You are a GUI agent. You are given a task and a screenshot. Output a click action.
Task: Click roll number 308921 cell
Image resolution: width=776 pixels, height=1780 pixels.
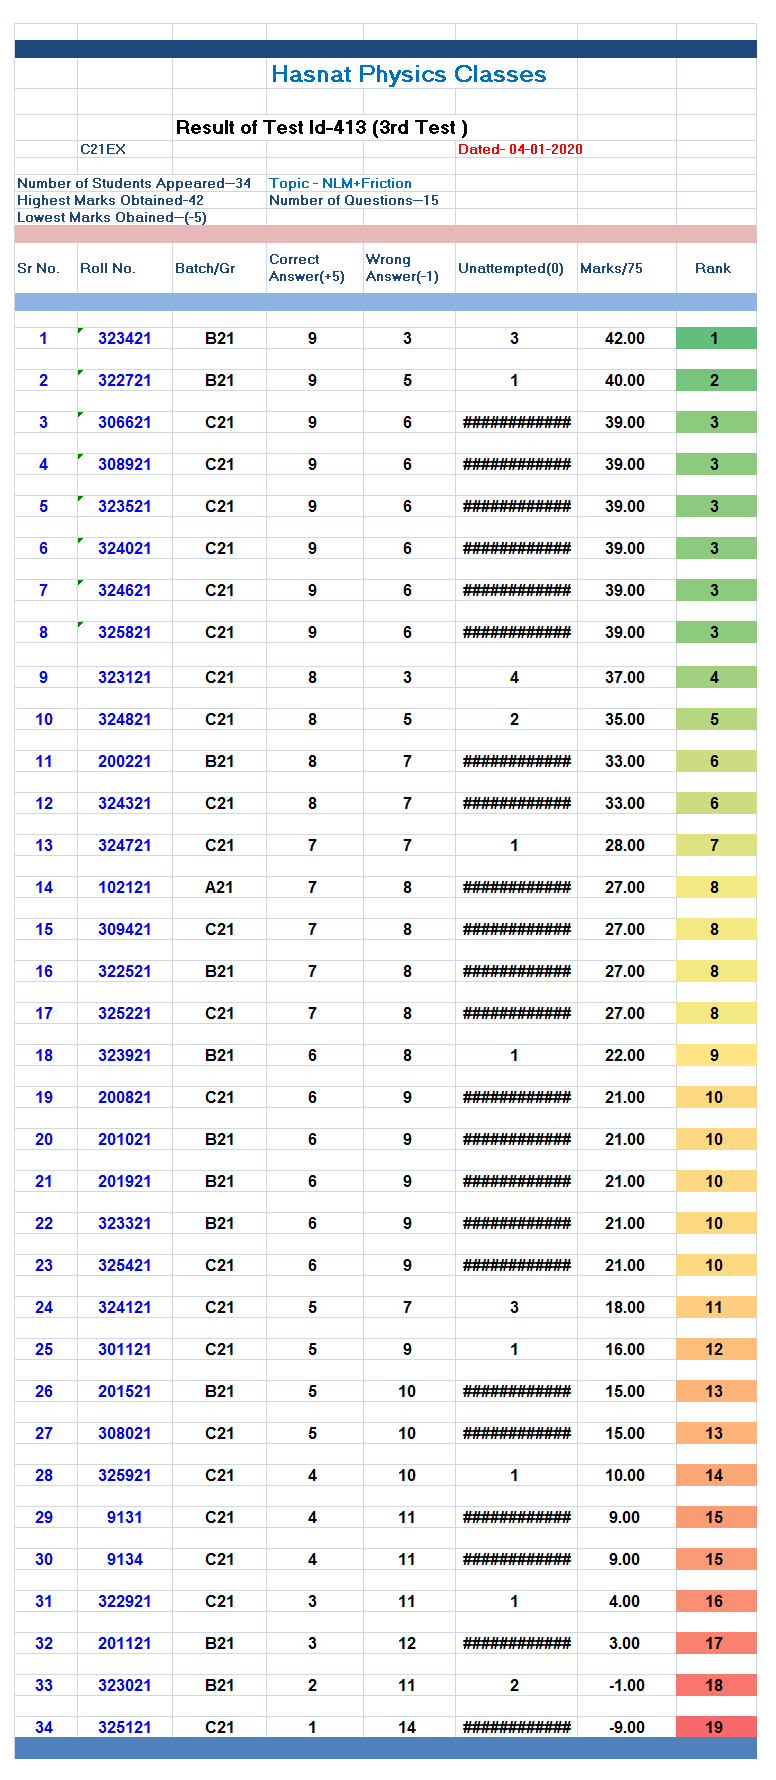coord(125,464)
